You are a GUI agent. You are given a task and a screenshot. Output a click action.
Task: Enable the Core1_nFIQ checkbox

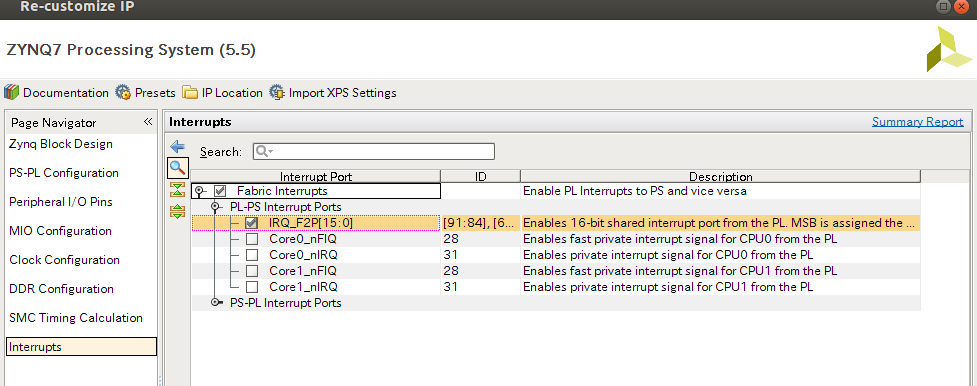pos(251,271)
